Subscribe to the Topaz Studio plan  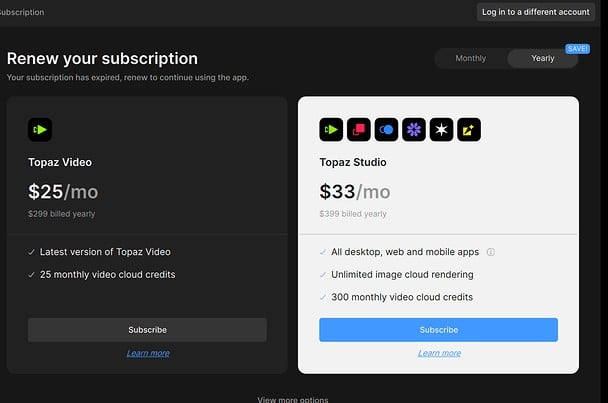pyautogui.click(x=438, y=330)
